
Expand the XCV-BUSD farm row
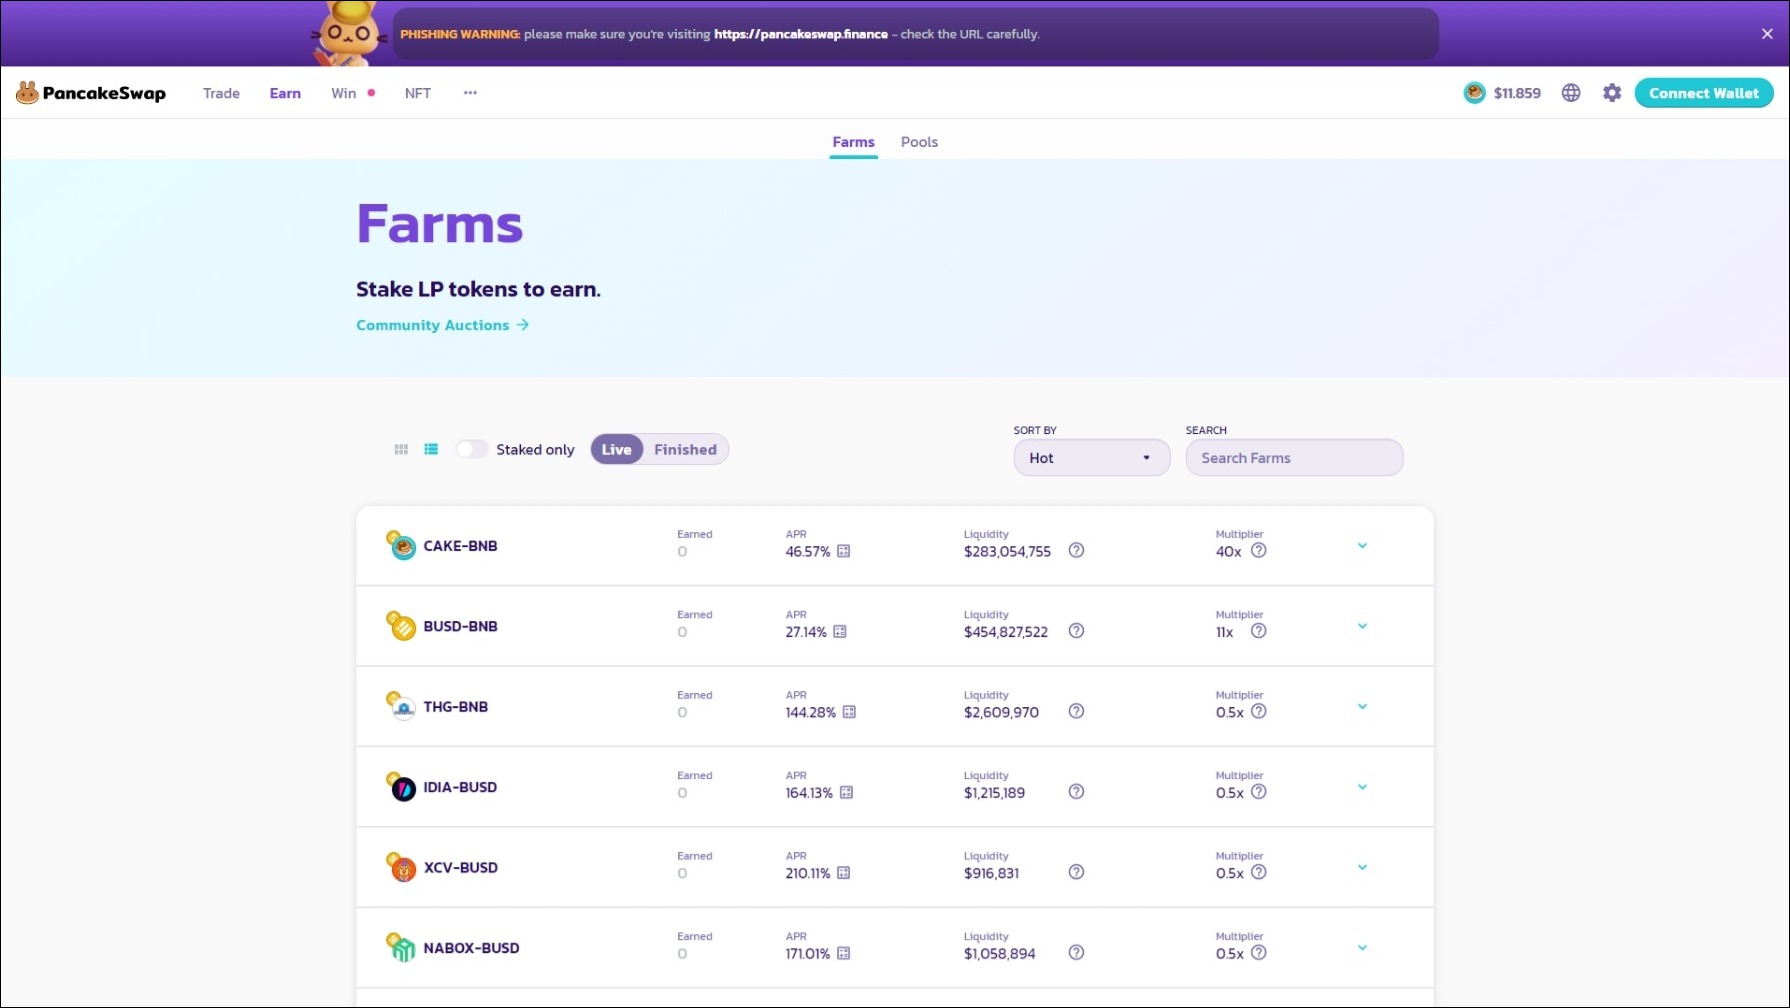point(1362,867)
